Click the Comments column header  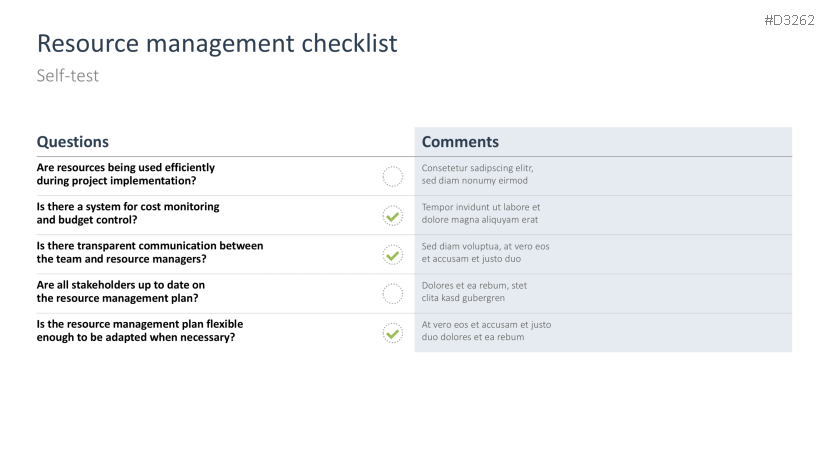pos(460,142)
